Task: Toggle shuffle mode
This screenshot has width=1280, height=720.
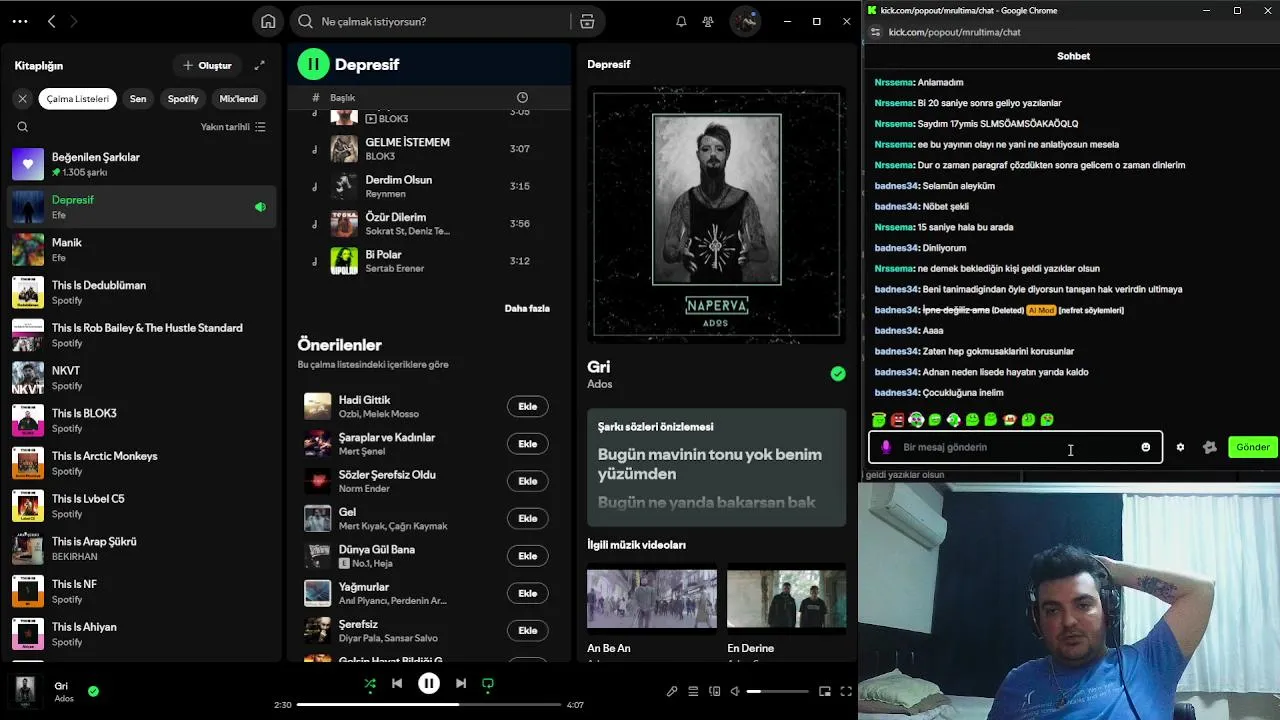Action: [370, 684]
